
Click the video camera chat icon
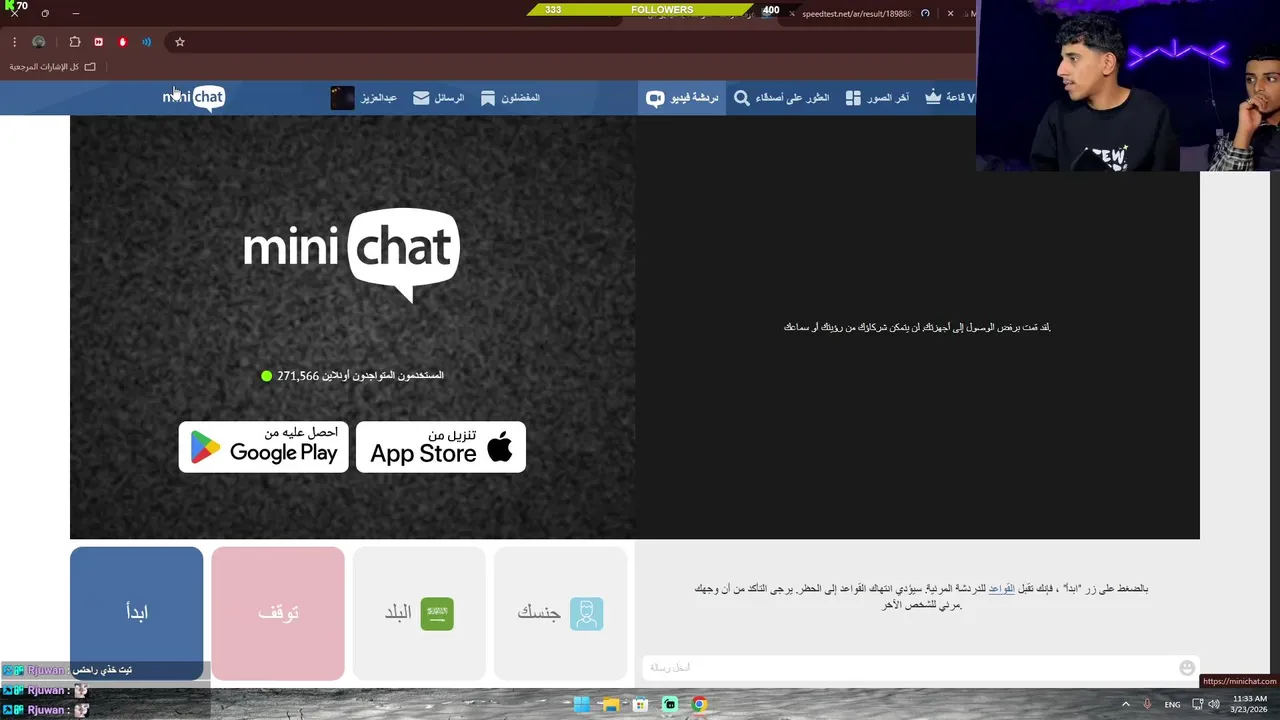click(x=655, y=98)
